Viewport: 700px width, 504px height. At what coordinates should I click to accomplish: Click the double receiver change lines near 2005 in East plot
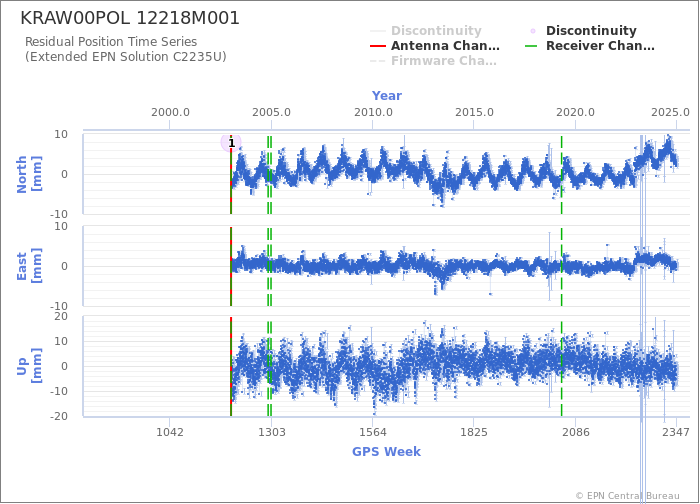(x=270, y=266)
